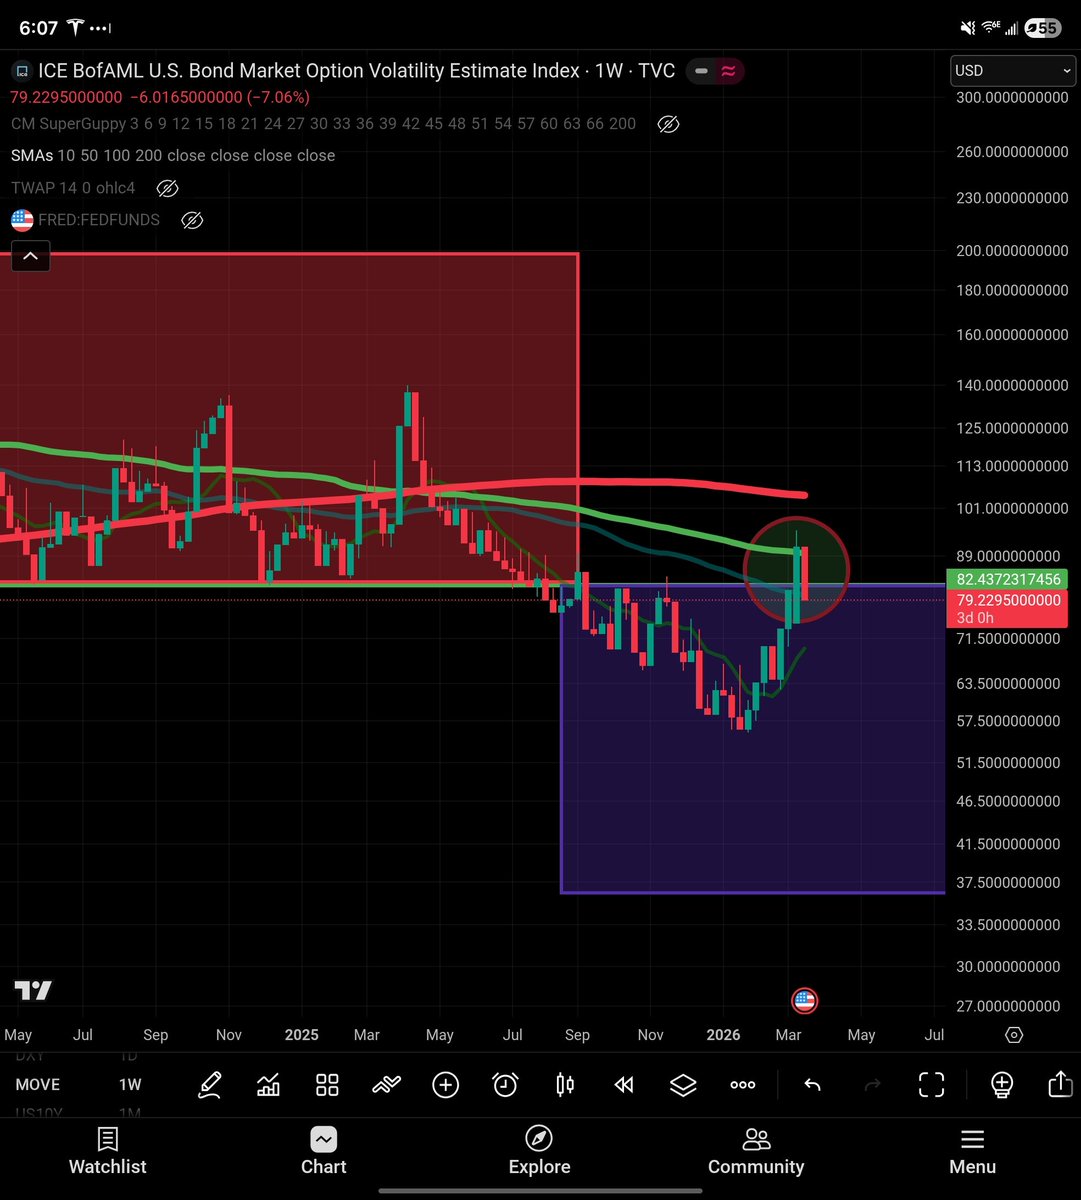Select the CM SuperGuppy indicator label
Screen dimensions: 1081x1200
324,124
